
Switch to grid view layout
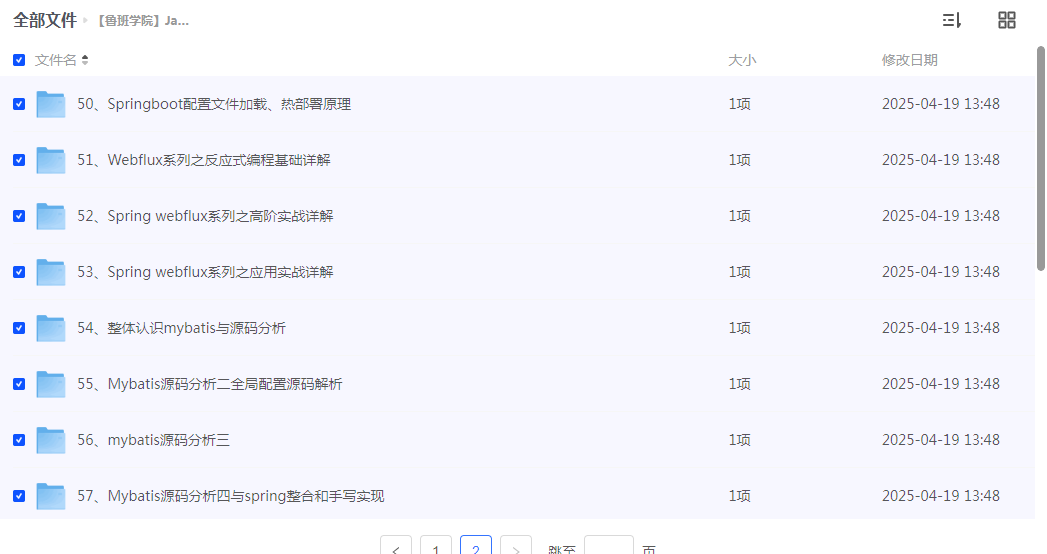pos(1007,20)
